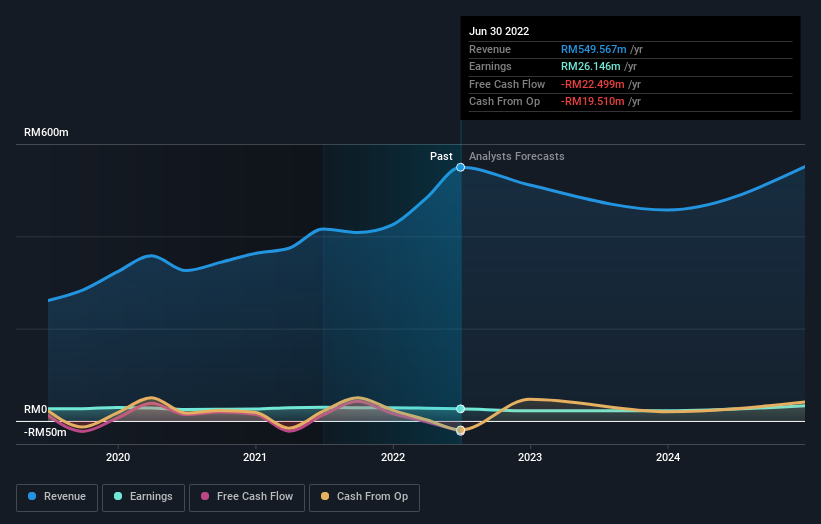Viewport: 821px width, 524px height.
Task: Click the Cash From Op value -RM19.510m
Action: [x=593, y=102]
